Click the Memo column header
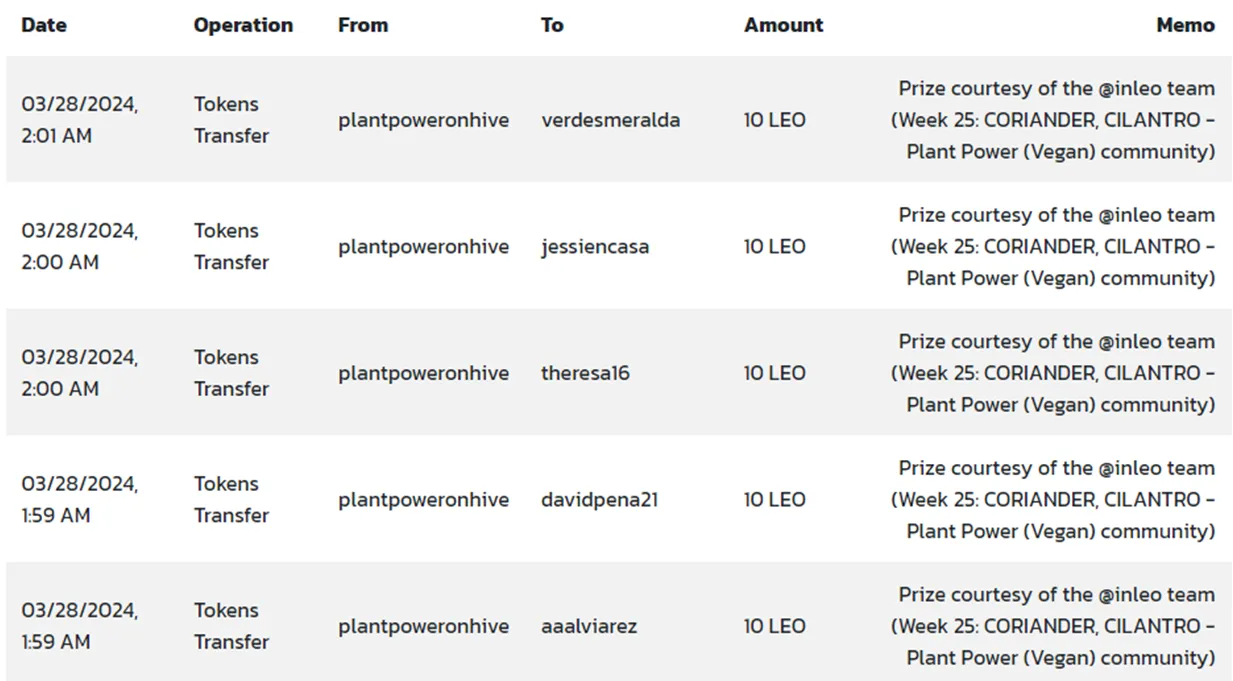Image resolution: width=1233 pixels, height=681 pixels. pyautogui.click(x=1186, y=25)
